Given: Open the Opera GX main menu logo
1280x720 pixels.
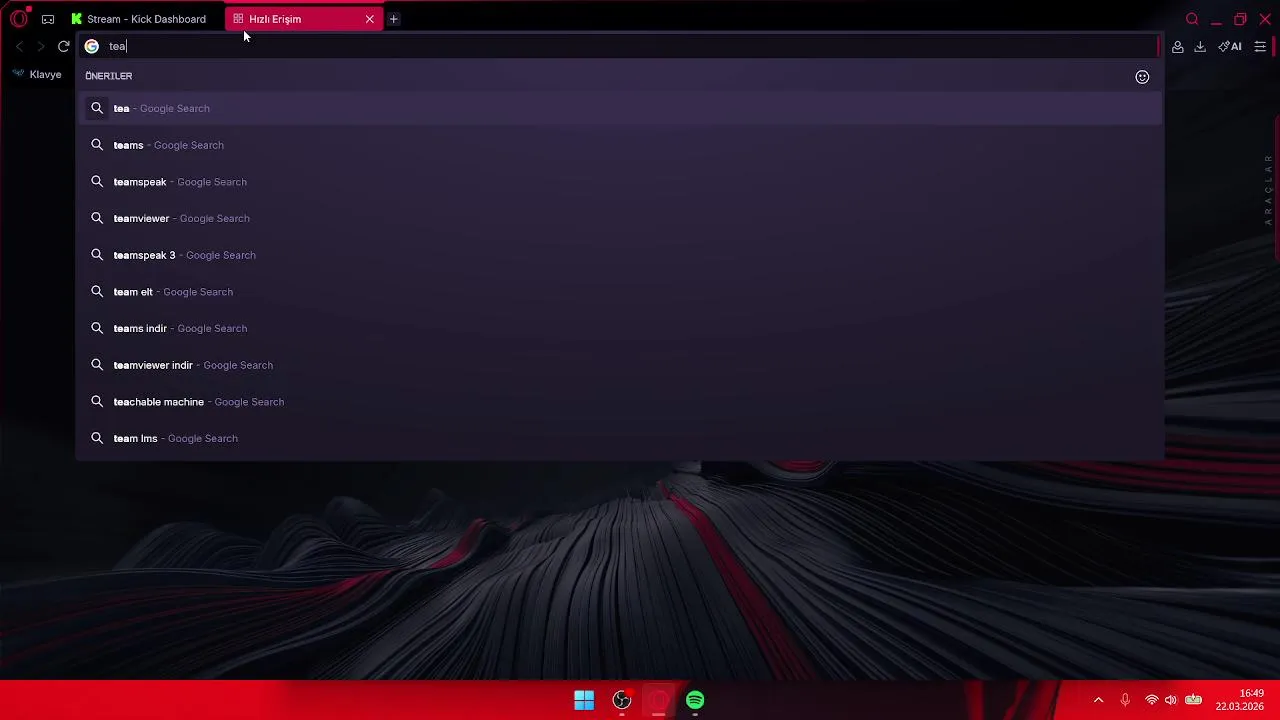Looking at the screenshot, I should 18,19.
